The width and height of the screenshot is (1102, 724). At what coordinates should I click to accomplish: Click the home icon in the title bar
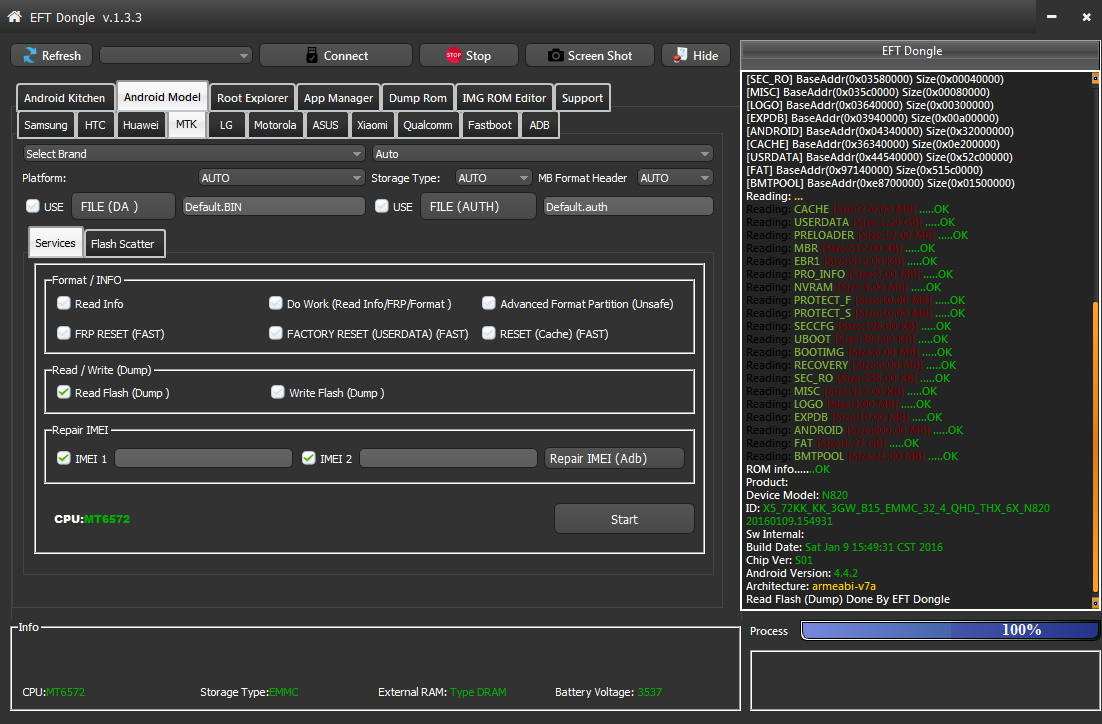(14, 16)
